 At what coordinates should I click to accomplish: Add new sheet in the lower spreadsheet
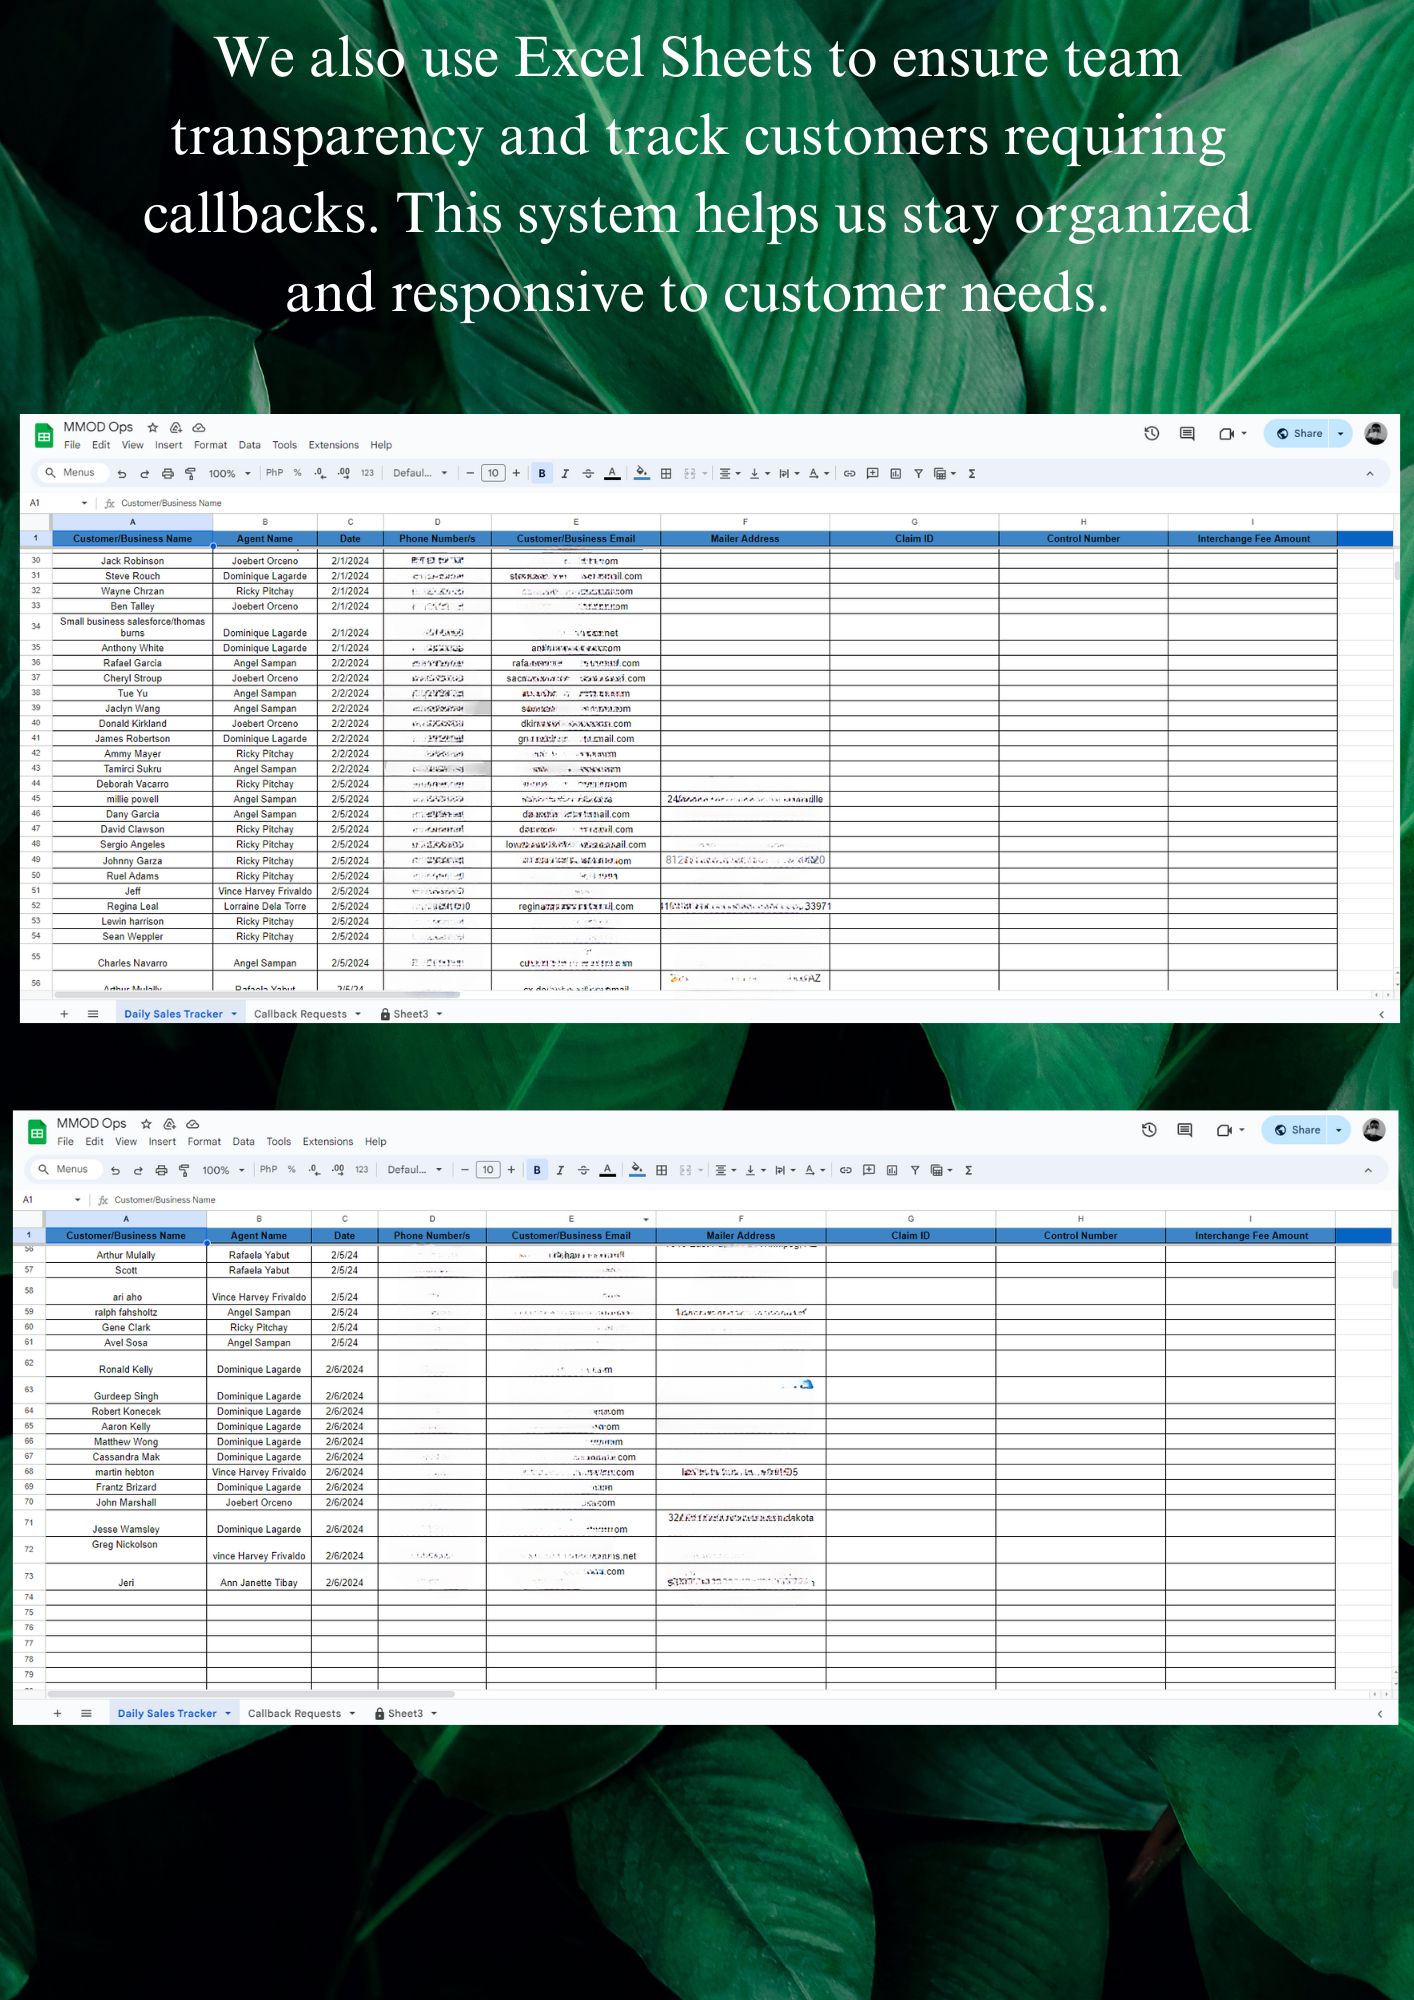57,1713
